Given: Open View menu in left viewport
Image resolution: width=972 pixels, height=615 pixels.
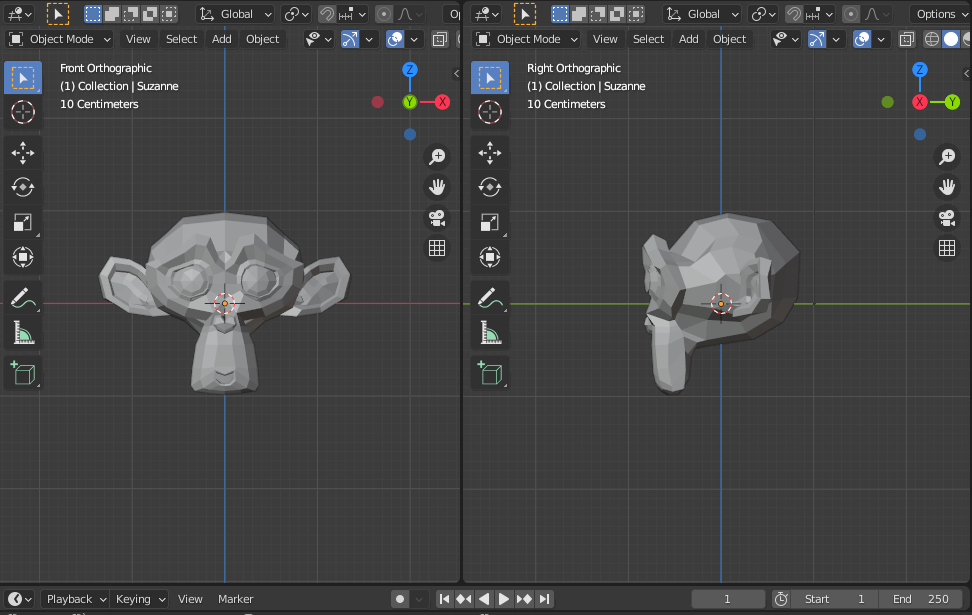Looking at the screenshot, I should 138,39.
